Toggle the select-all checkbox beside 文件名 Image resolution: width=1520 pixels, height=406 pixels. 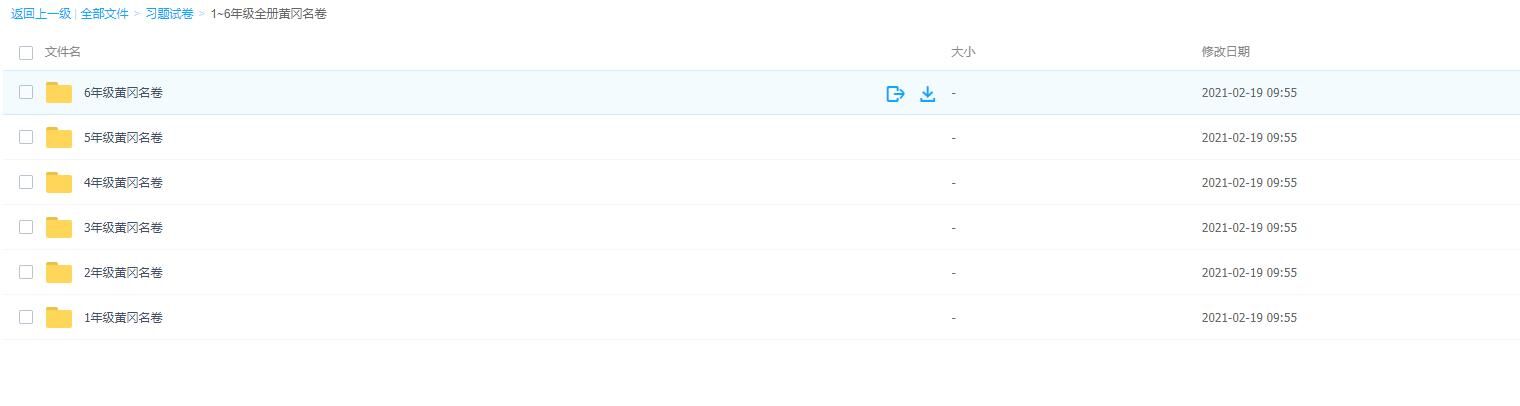26,52
